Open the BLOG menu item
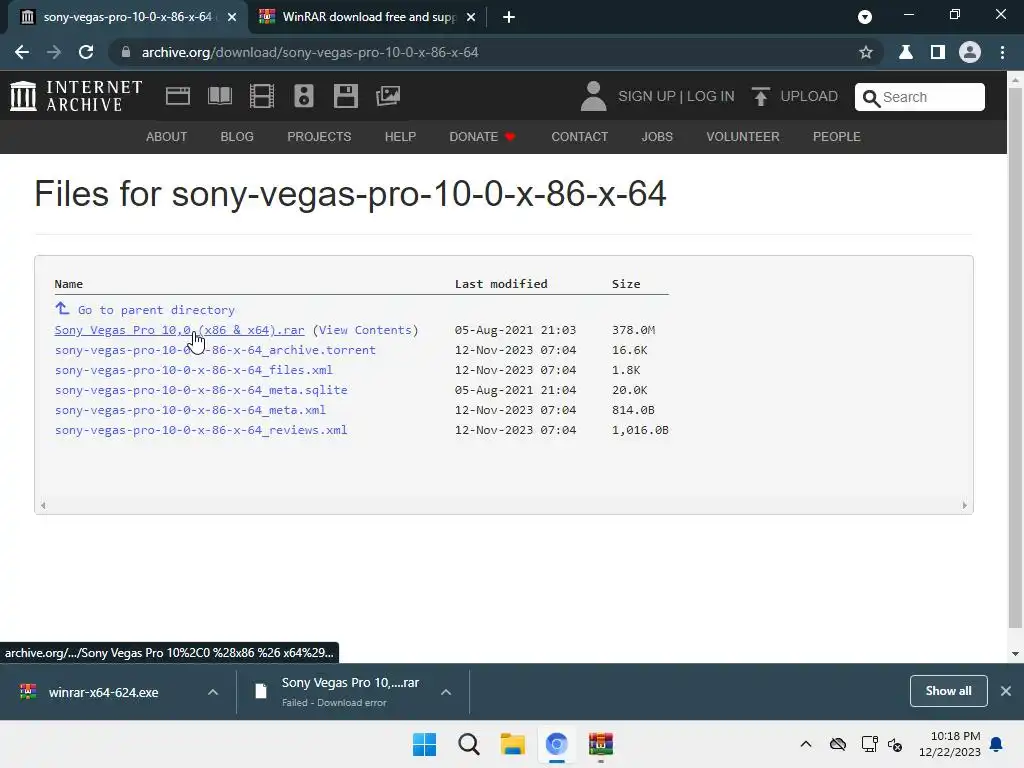This screenshot has width=1024, height=768. click(x=237, y=136)
